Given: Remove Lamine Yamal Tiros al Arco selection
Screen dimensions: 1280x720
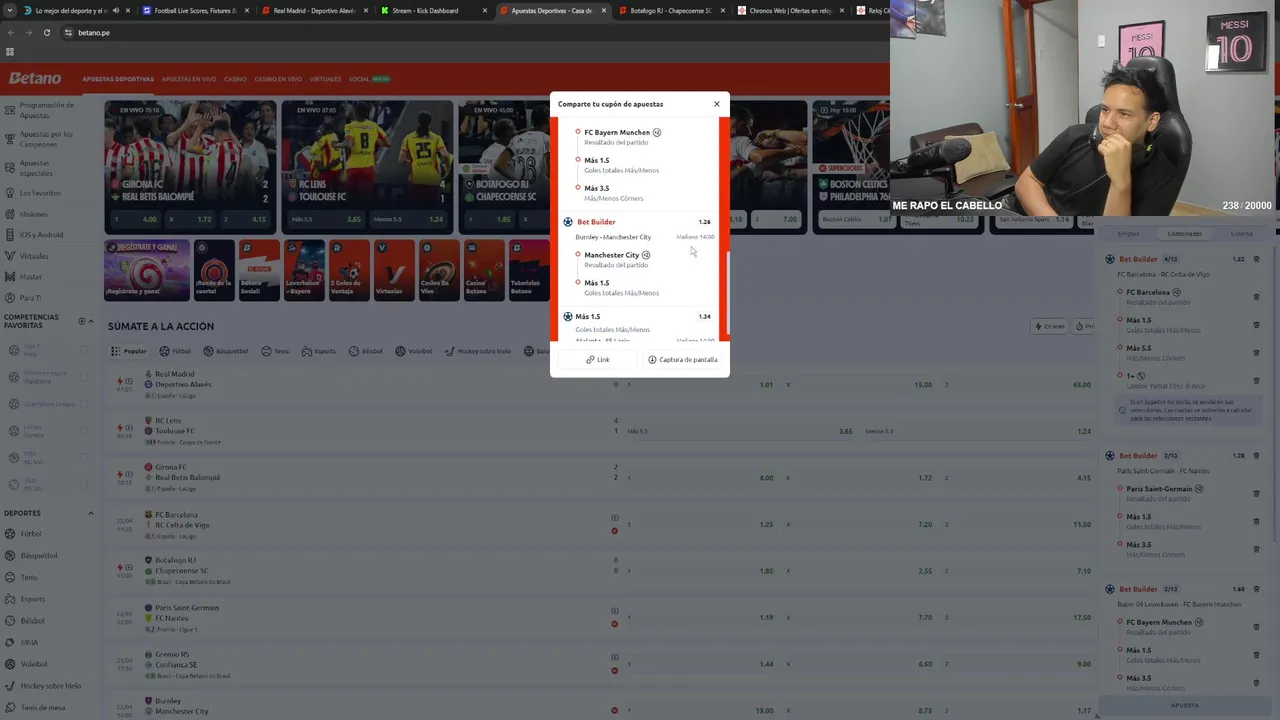Looking at the screenshot, I should click(1257, 379).
